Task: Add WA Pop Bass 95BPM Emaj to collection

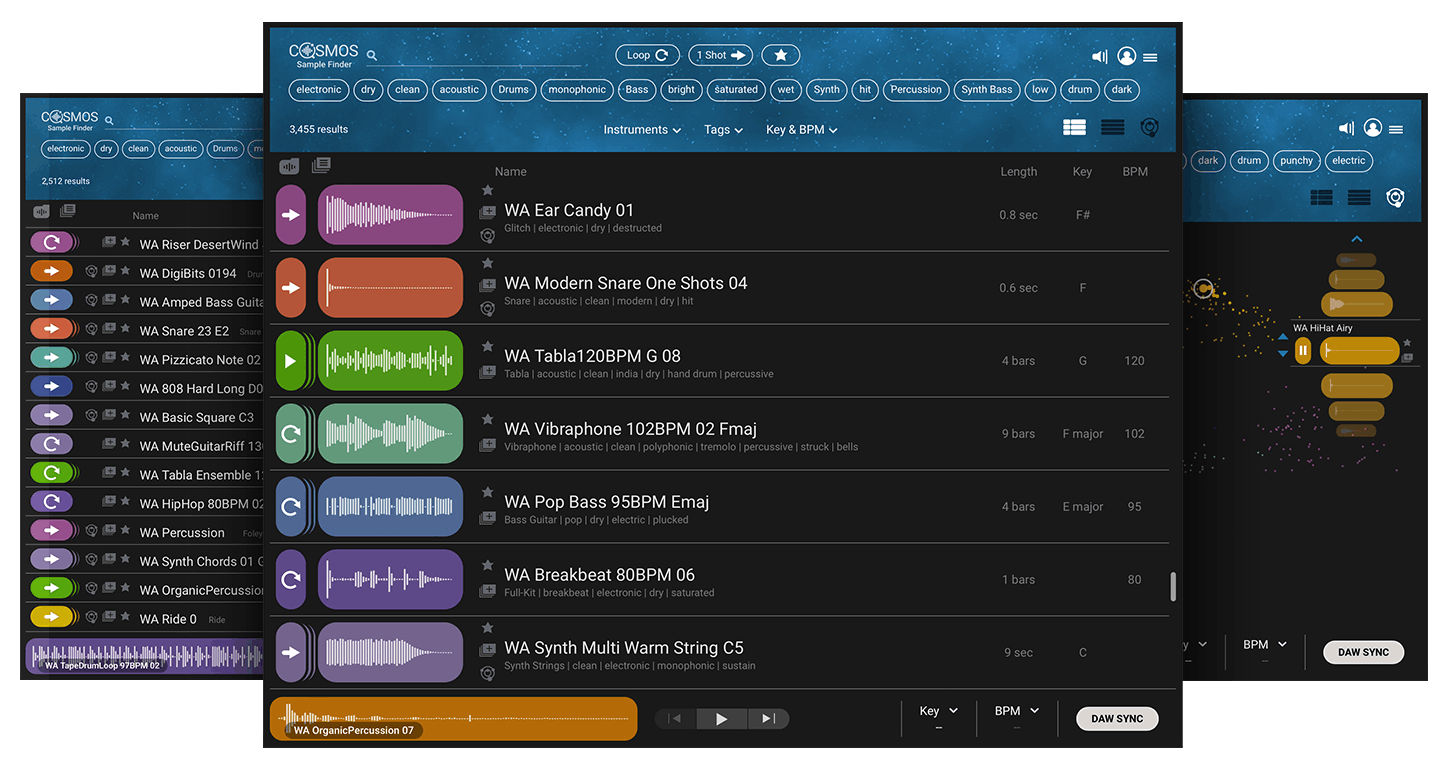Action: [x=487, y=518]
